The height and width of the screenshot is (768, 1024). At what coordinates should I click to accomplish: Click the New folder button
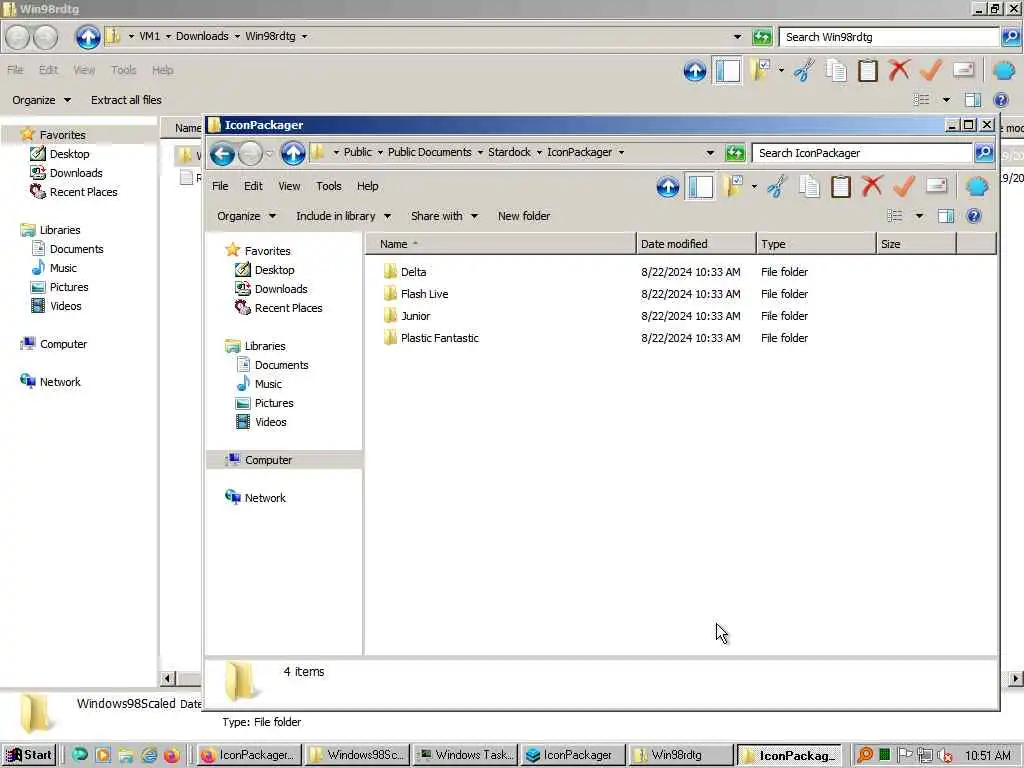point(524,216)
